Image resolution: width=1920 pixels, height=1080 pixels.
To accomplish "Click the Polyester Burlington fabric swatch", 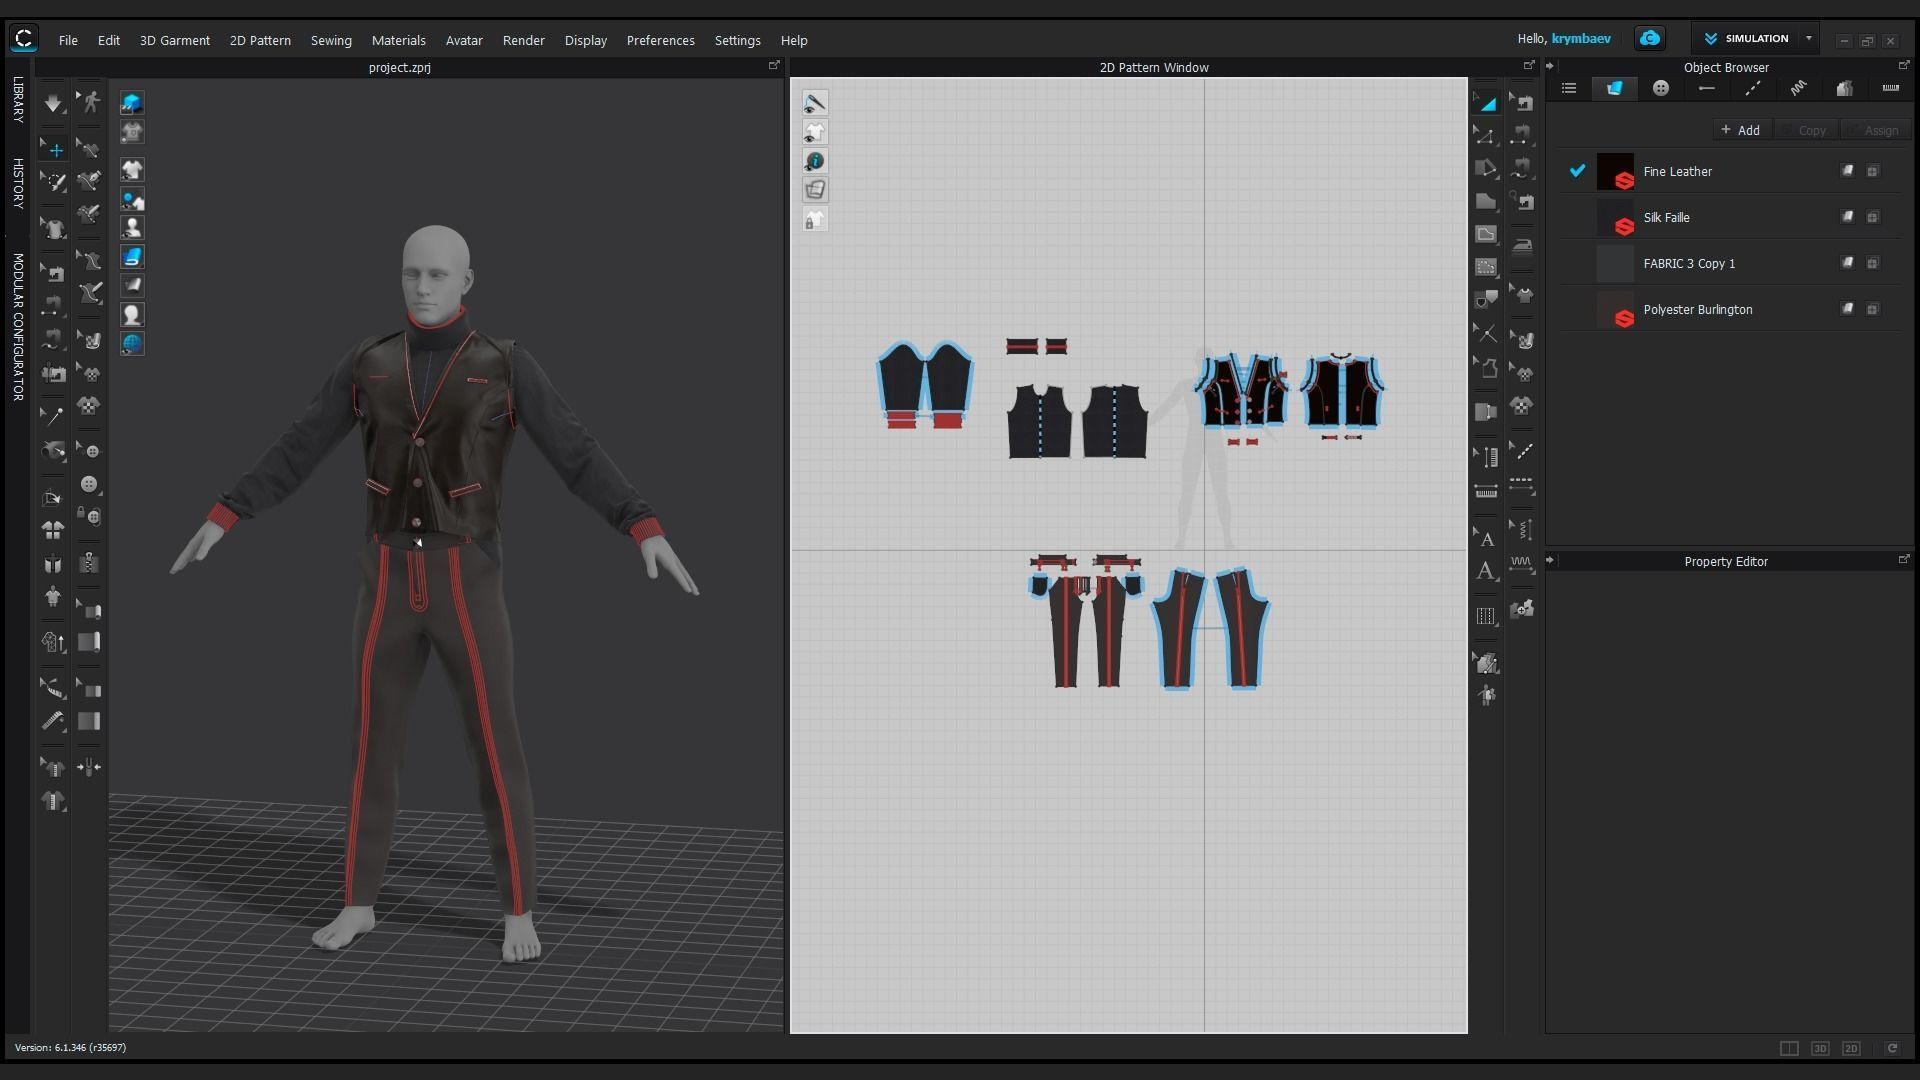I will tap(1615, 310).
